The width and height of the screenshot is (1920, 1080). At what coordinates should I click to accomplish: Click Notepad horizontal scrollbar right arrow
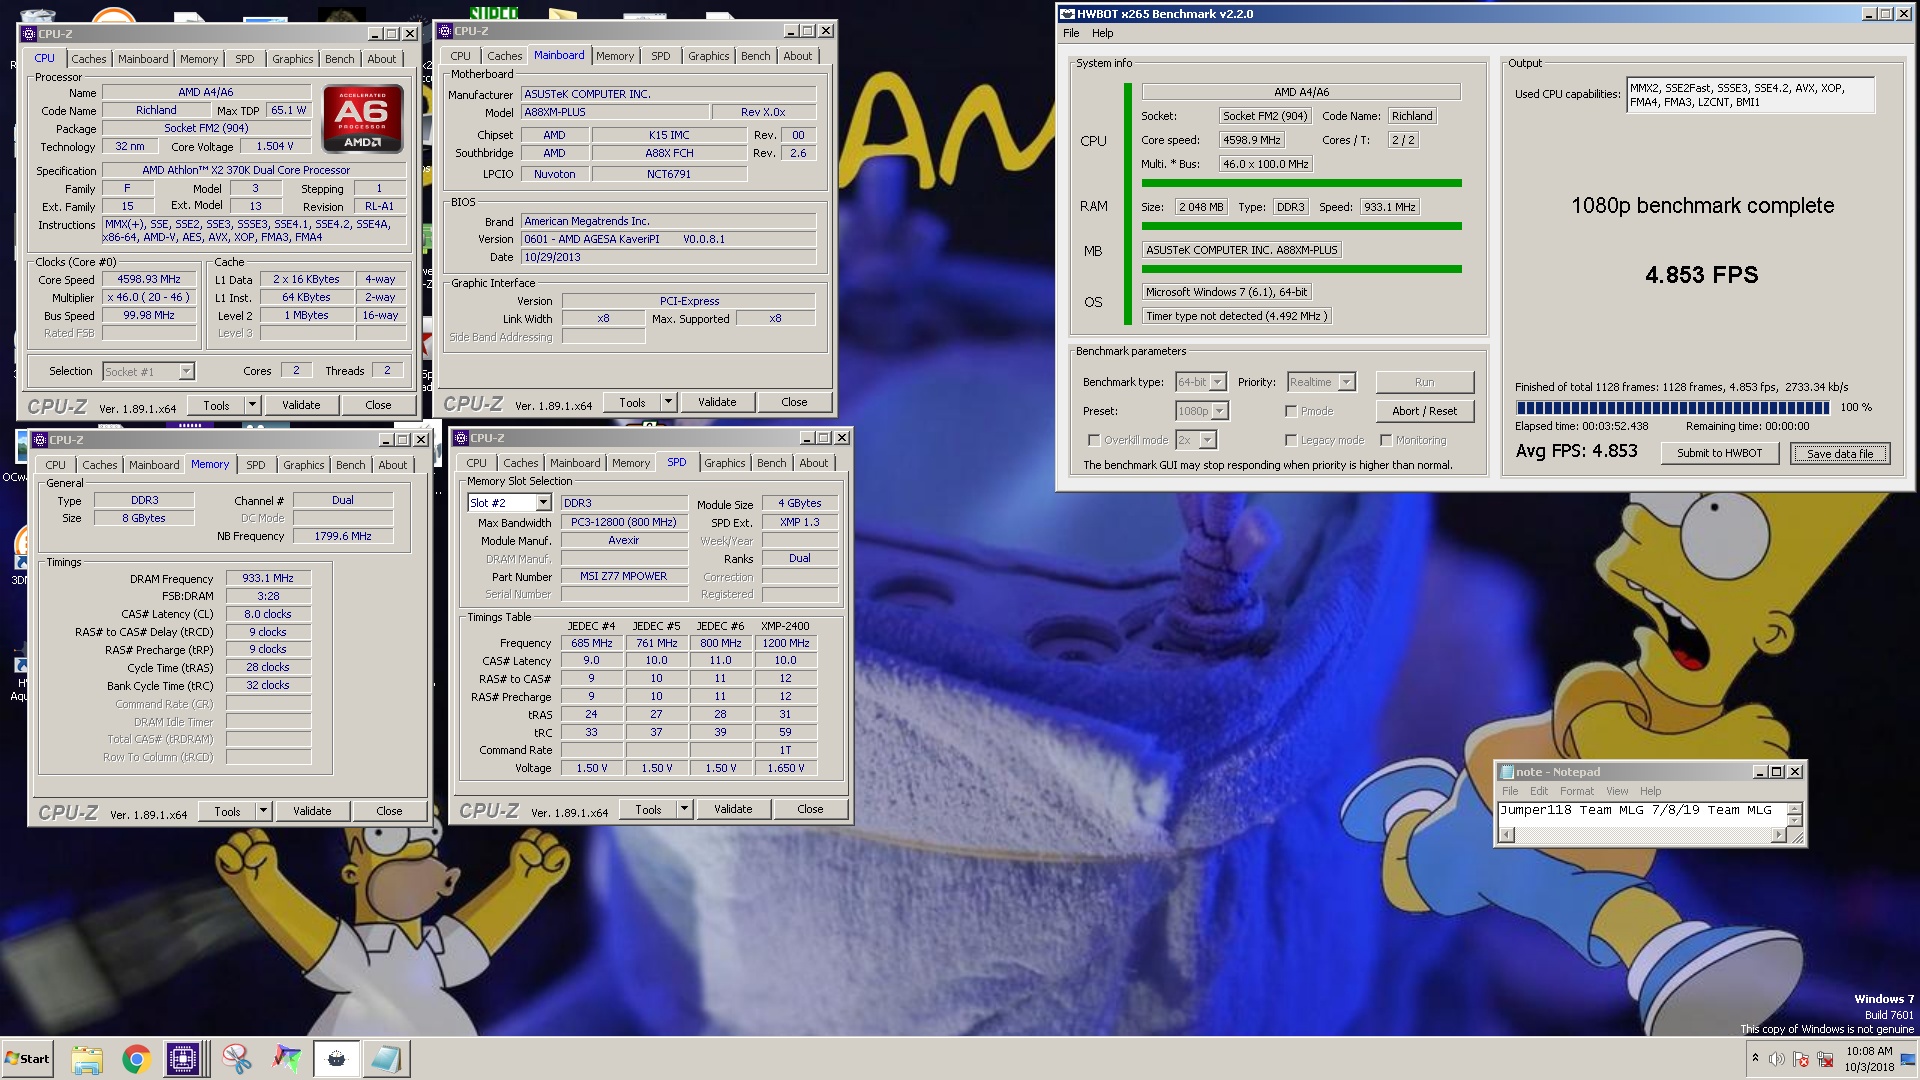tap(1779, 835)
